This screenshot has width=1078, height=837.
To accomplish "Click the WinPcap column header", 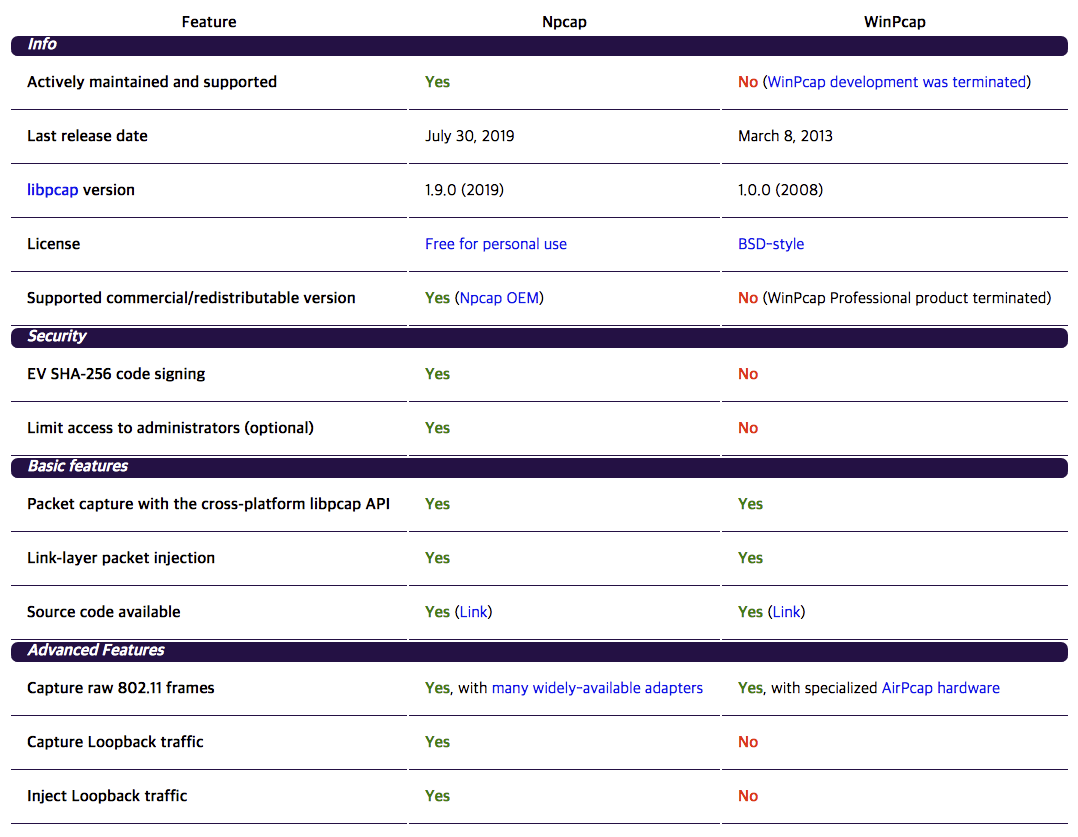I will (894, 22).
